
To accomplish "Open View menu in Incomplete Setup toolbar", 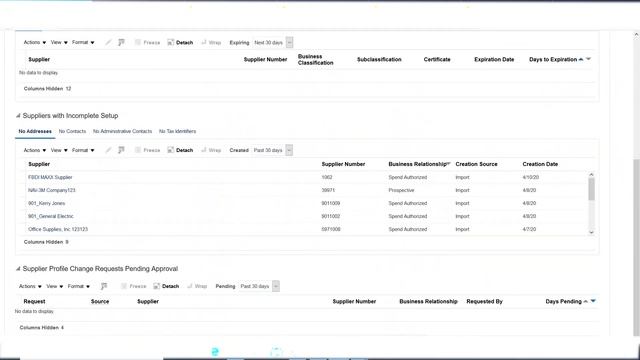I will pyautogui.click(x=59, y=150).
